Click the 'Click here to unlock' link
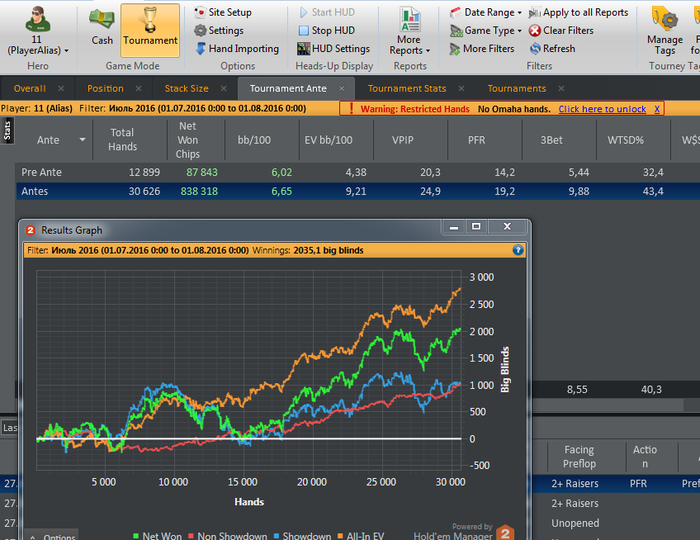This screenshot has height=540, width=700. pos(602,109)
